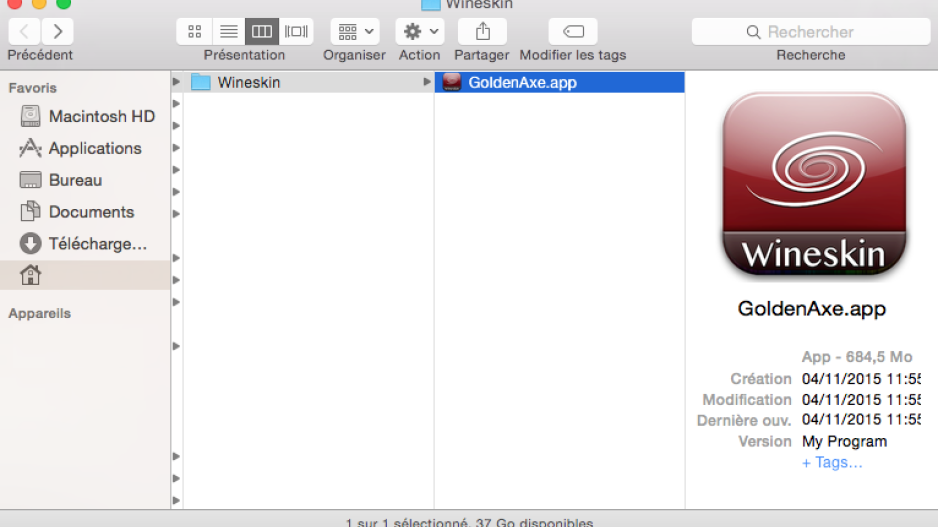Viewport: 938px width, 527px height.
Task: Select GoldenAxe.app in the file column
Action: (x=560, y=82)
